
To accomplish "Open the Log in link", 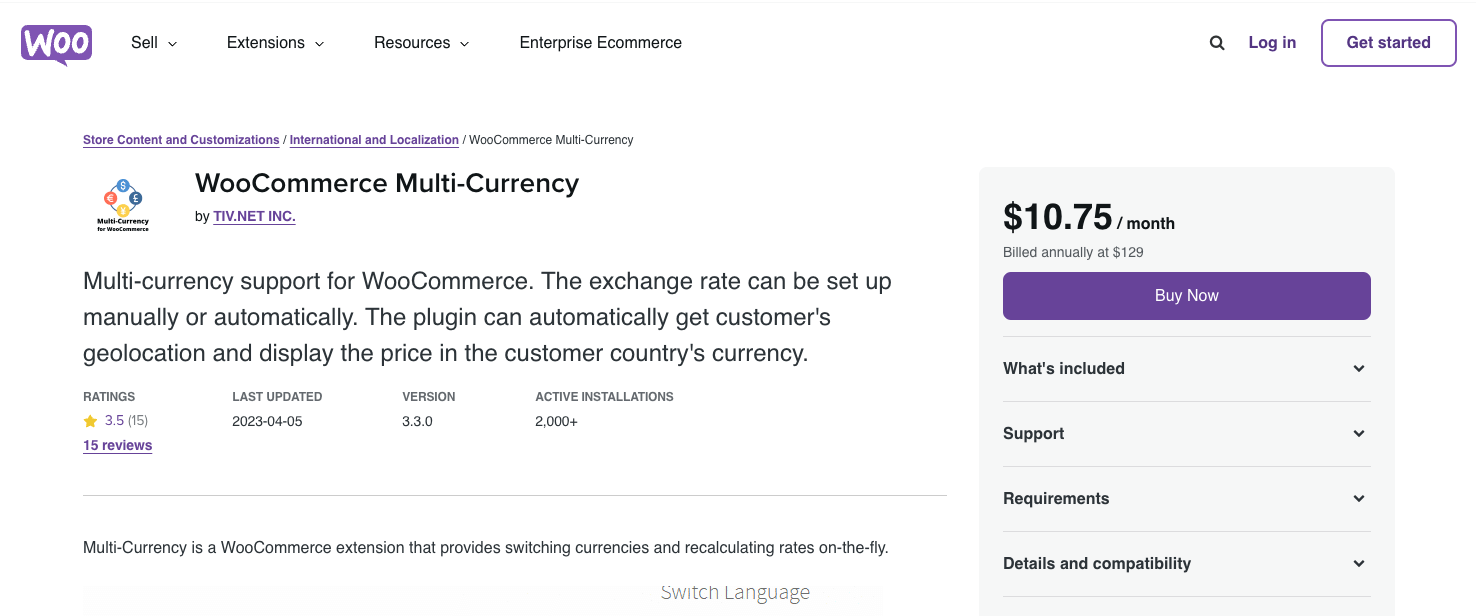I will (1271, 43).
